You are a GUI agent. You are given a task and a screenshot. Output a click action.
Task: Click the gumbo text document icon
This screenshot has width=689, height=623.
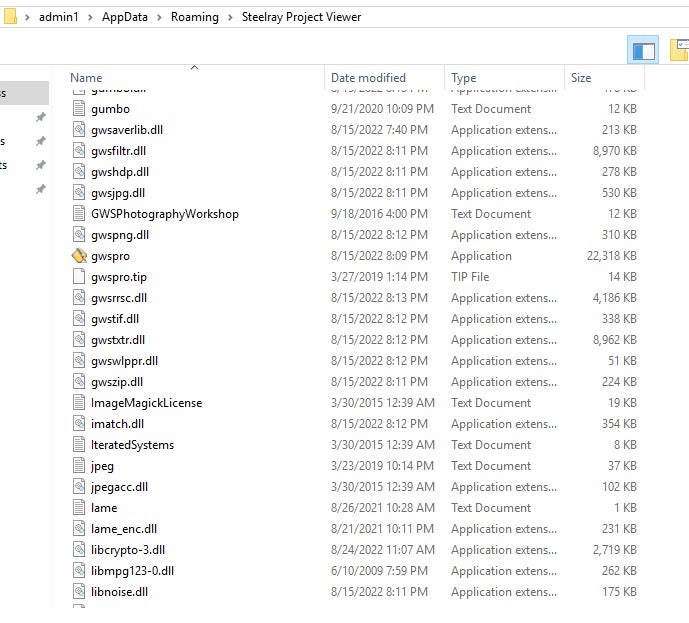tap(80, 109)
